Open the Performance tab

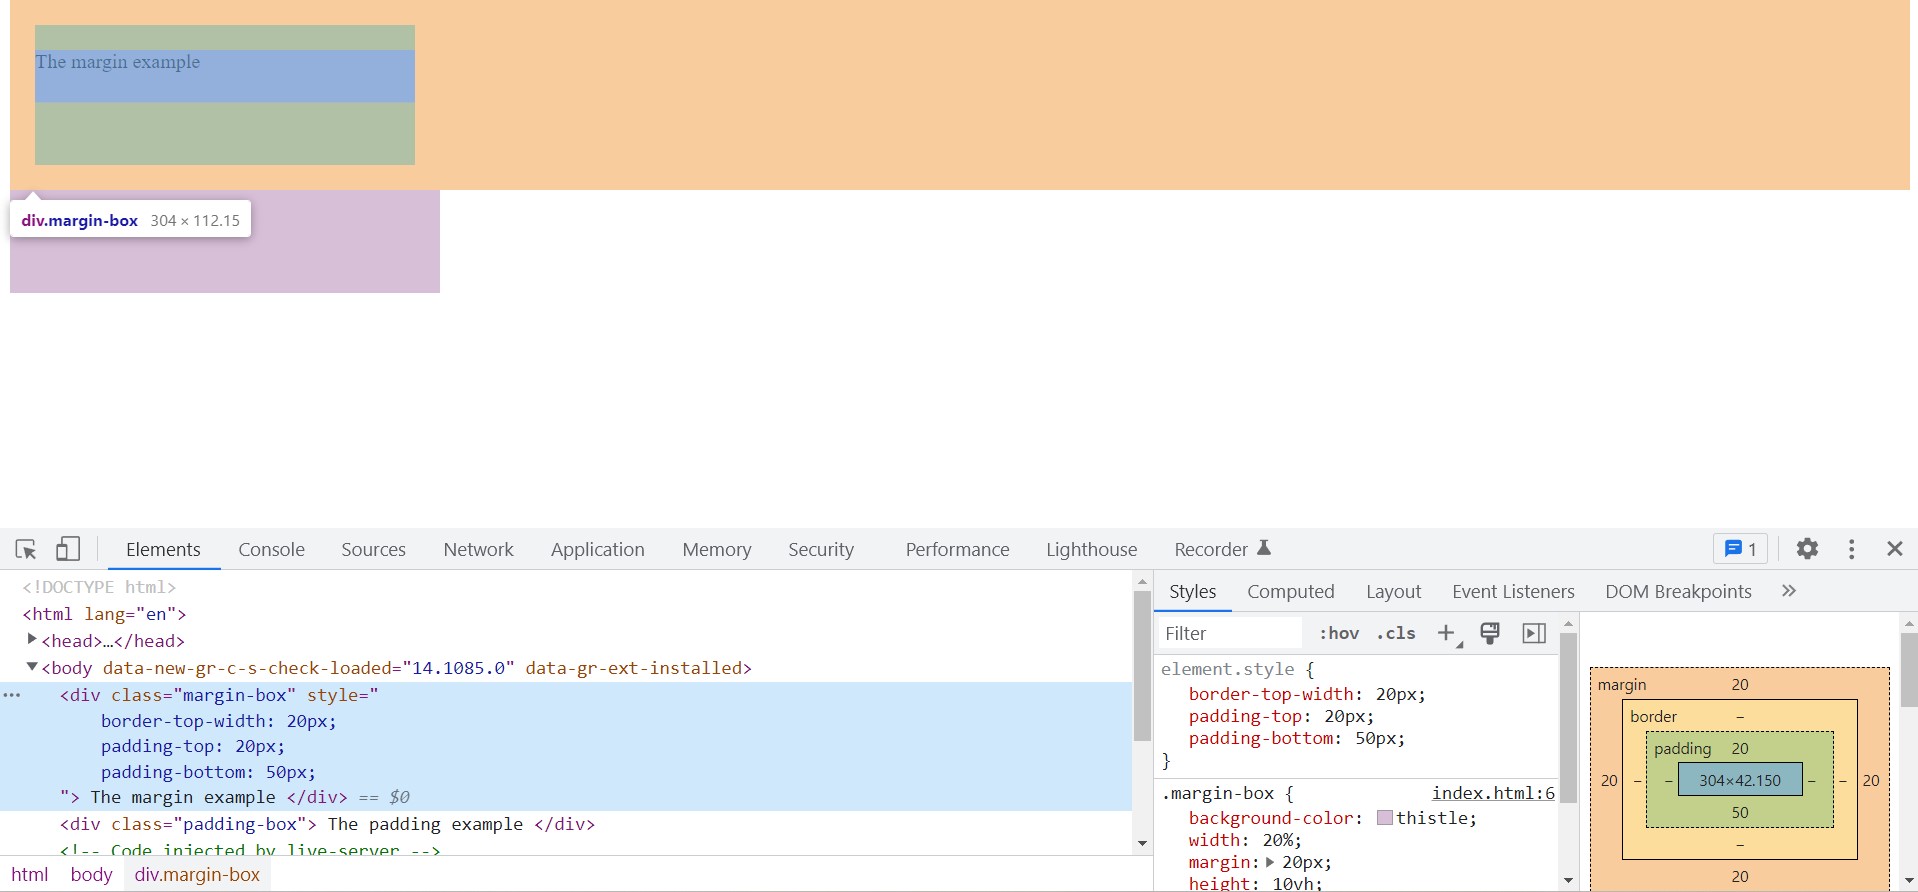[x=957, y=549]
